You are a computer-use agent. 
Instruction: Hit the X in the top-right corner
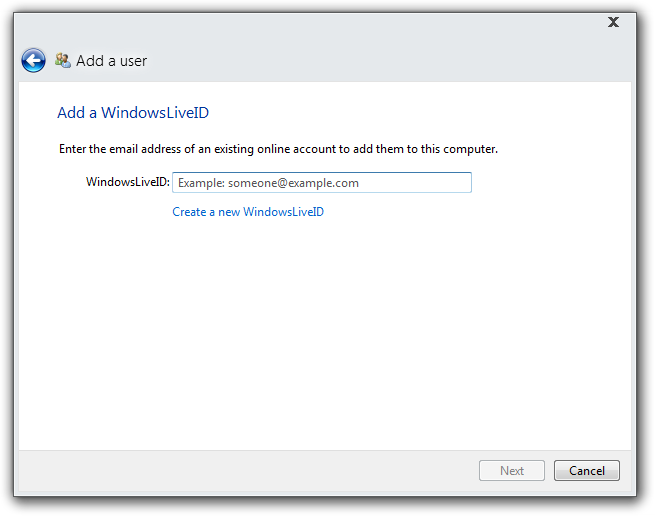(x=613, y=22)
